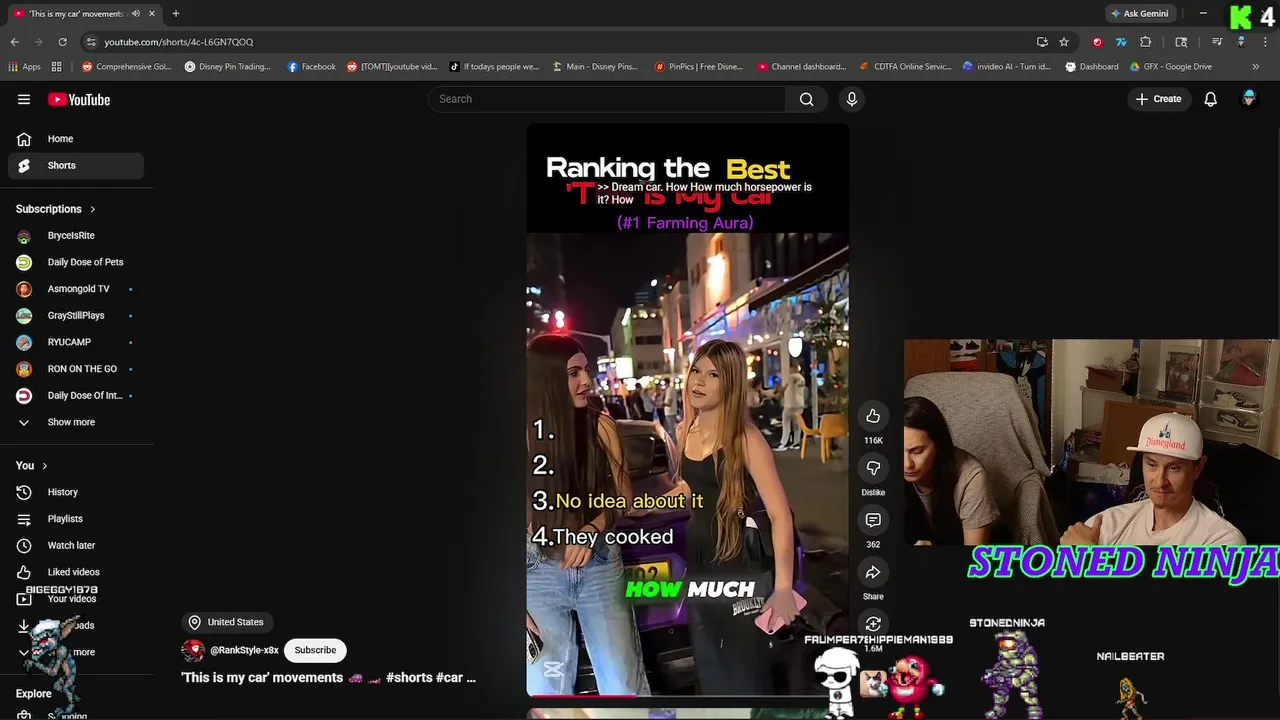Open GFX - Google Drive bookmark
Image resolution: width=1280 pixels, height=720 pixels.
[1170, 67]
